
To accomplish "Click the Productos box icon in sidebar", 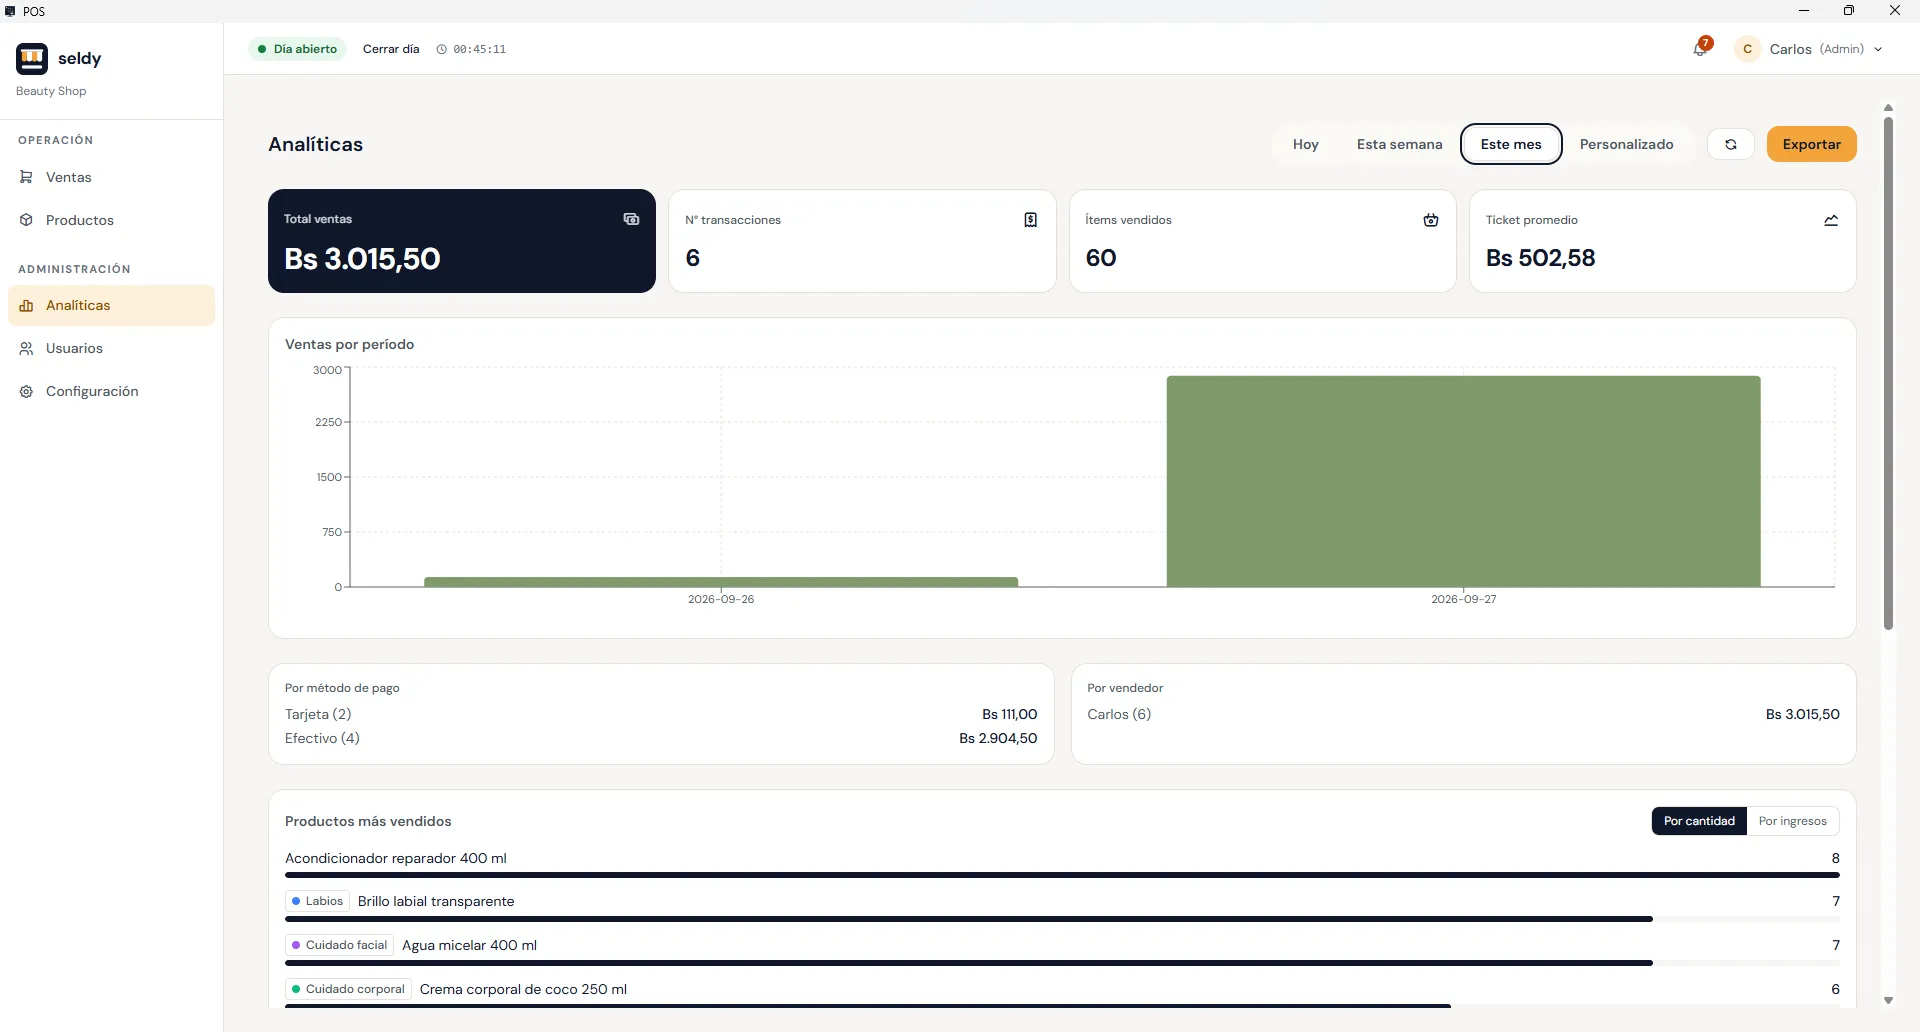I will point(26,220).
